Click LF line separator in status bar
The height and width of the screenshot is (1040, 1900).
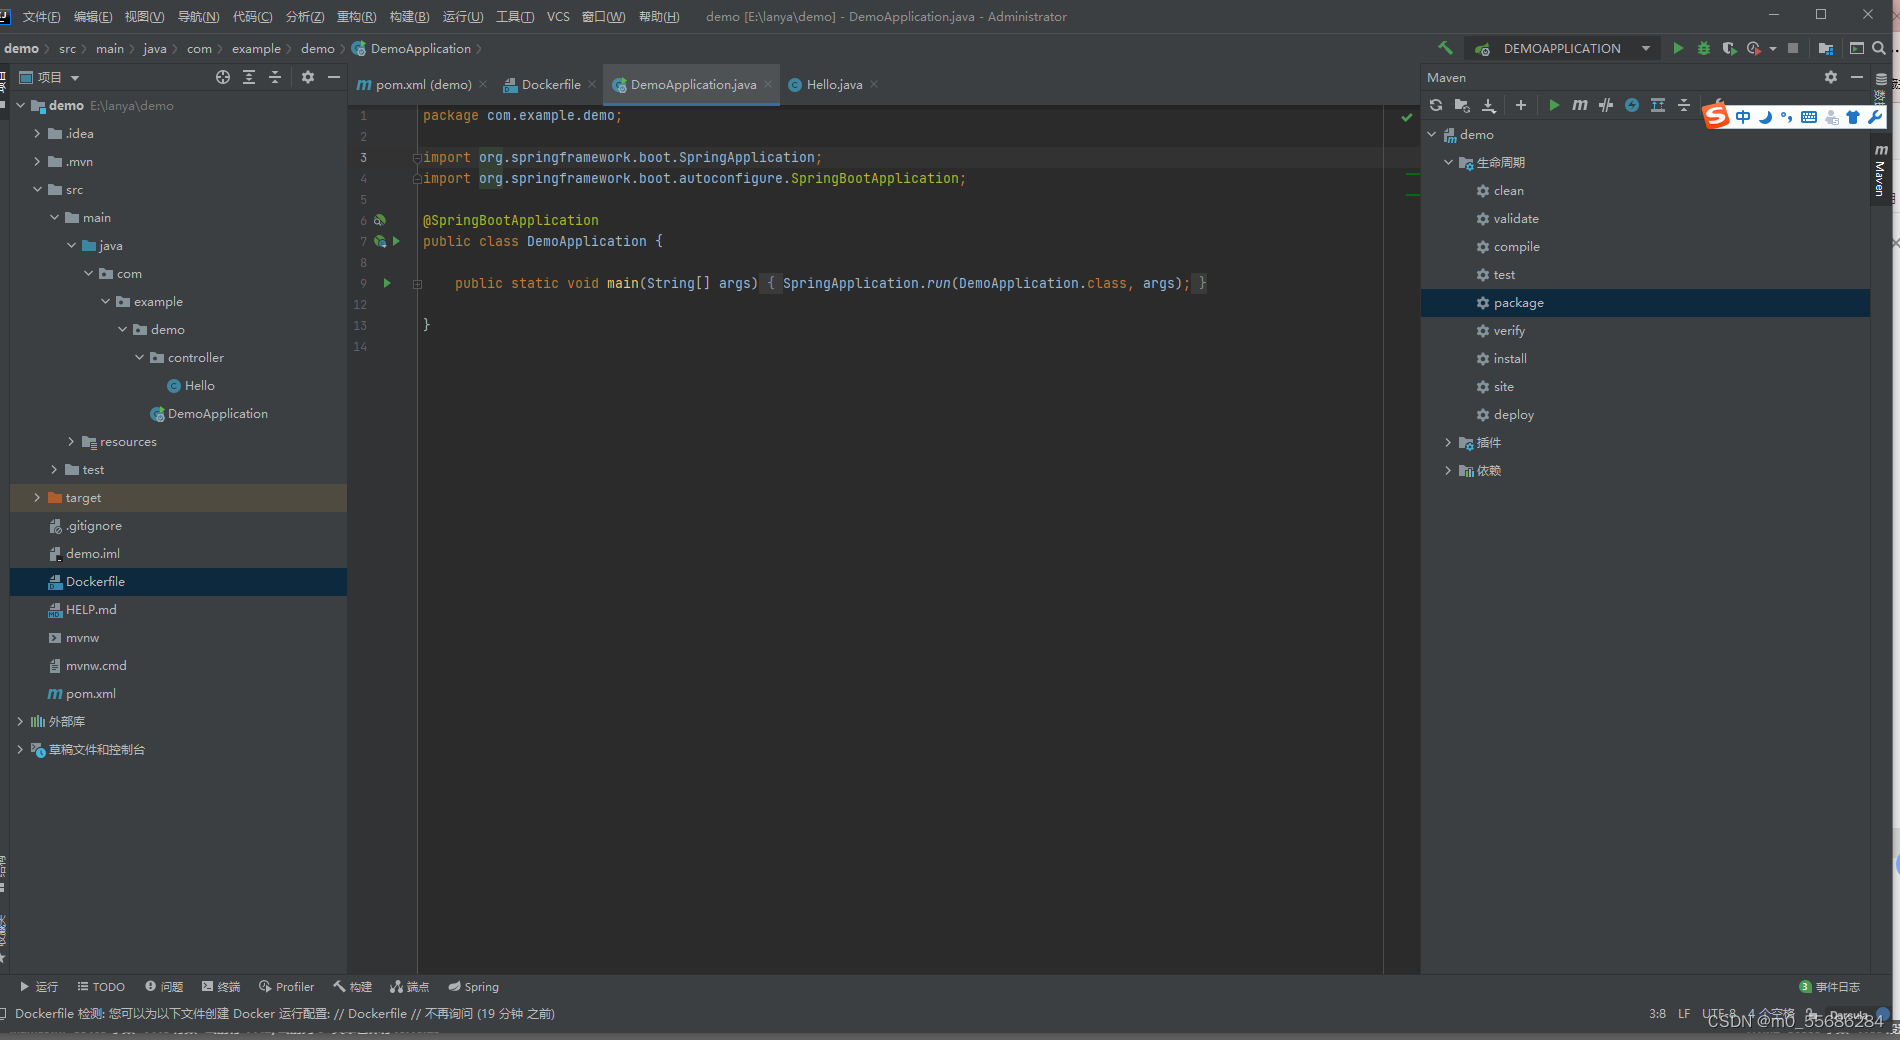1684,1013
